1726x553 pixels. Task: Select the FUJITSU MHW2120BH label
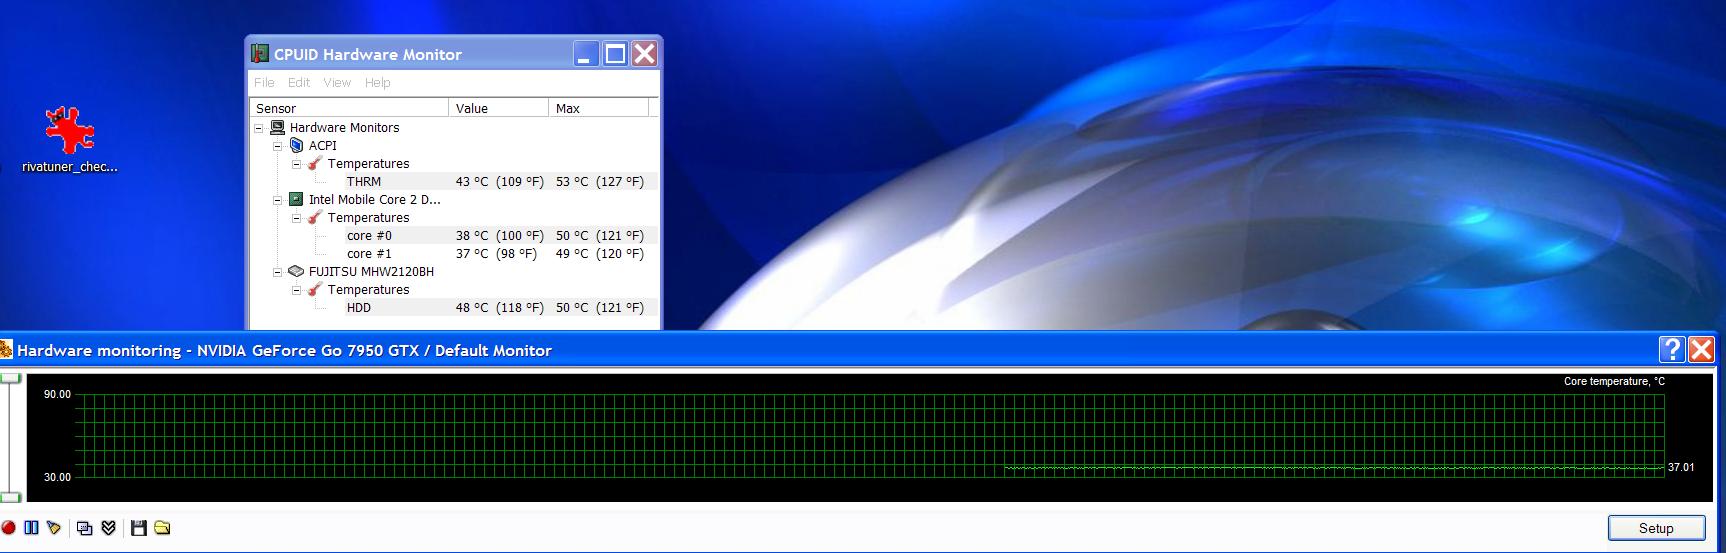371,271
